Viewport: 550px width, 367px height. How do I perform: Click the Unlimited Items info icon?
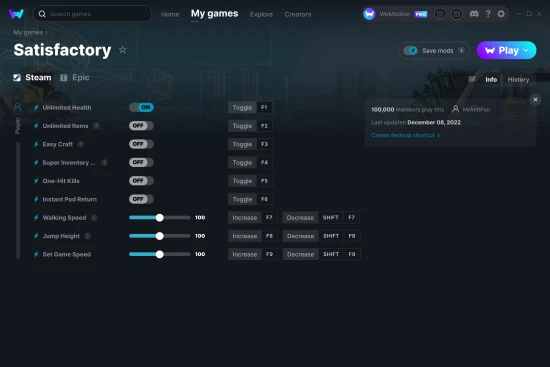96,126
